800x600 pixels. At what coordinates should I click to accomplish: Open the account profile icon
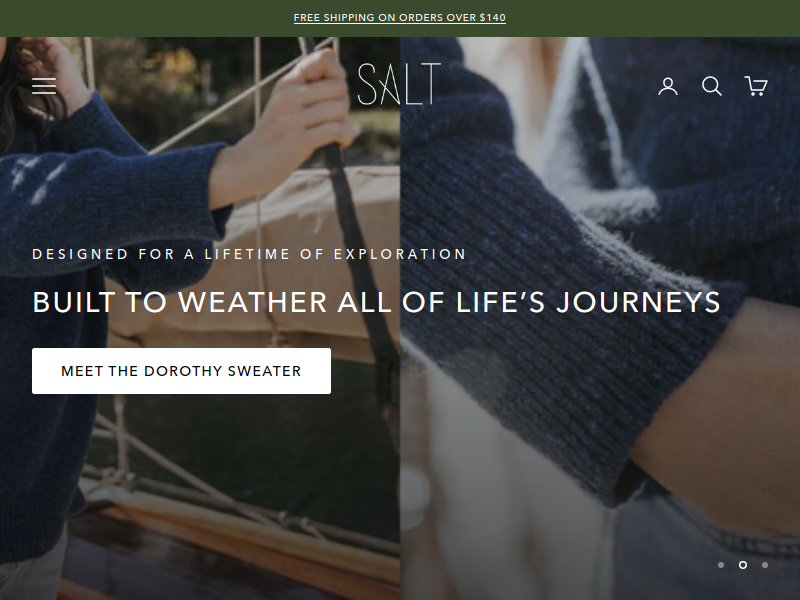pos(667,86)
